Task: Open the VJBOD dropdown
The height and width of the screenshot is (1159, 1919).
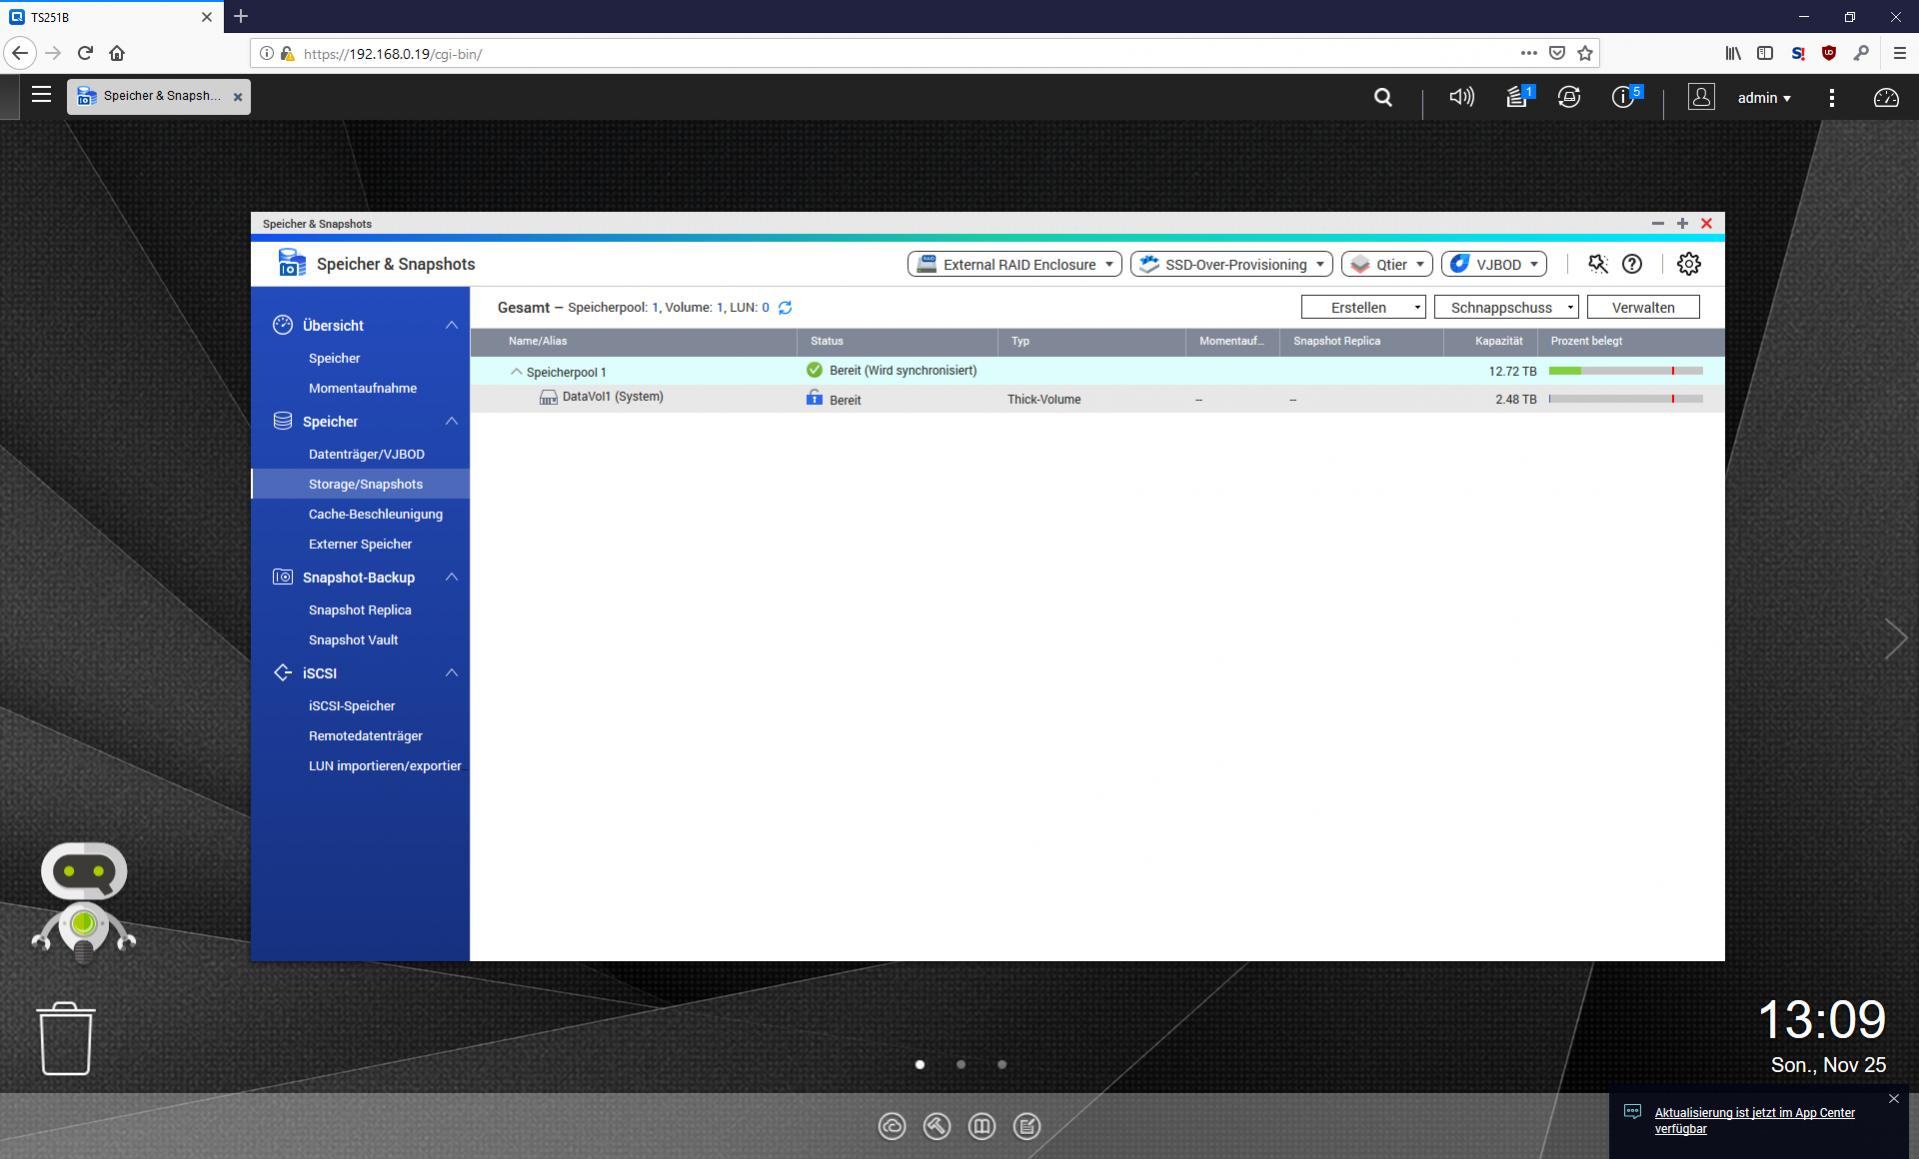Action: 1494,264
